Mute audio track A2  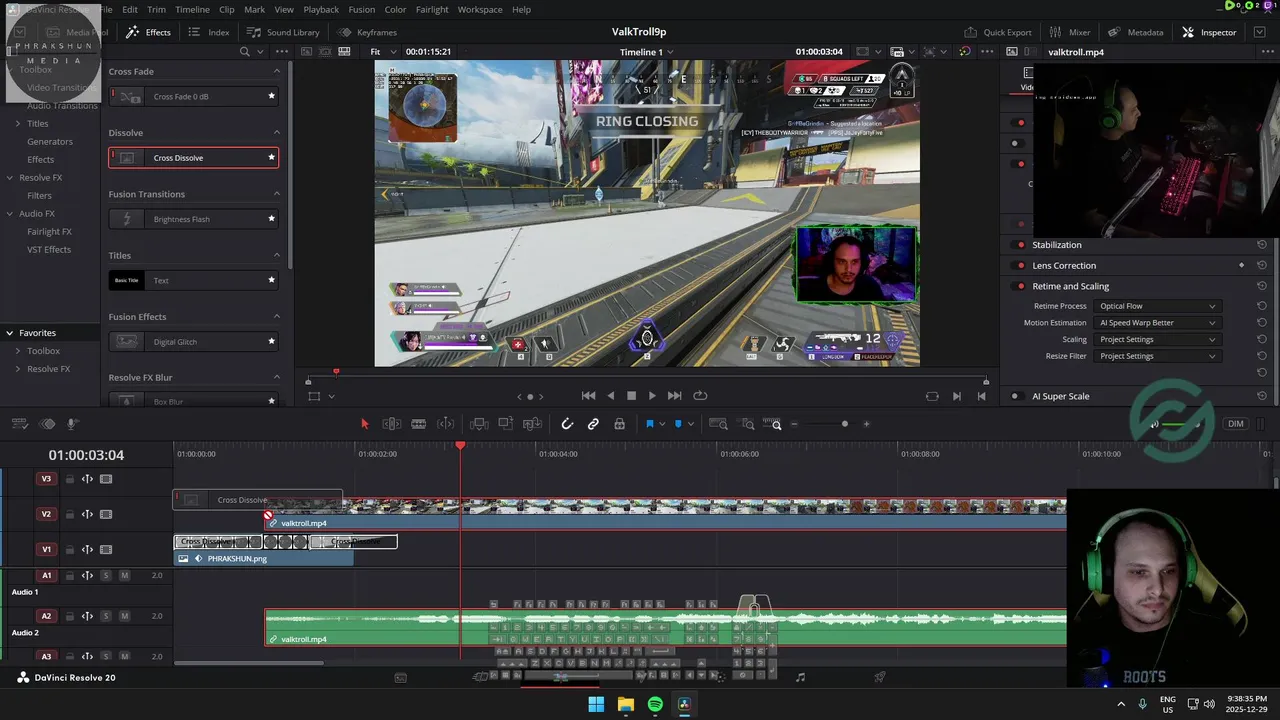click(x=124, y=616)
